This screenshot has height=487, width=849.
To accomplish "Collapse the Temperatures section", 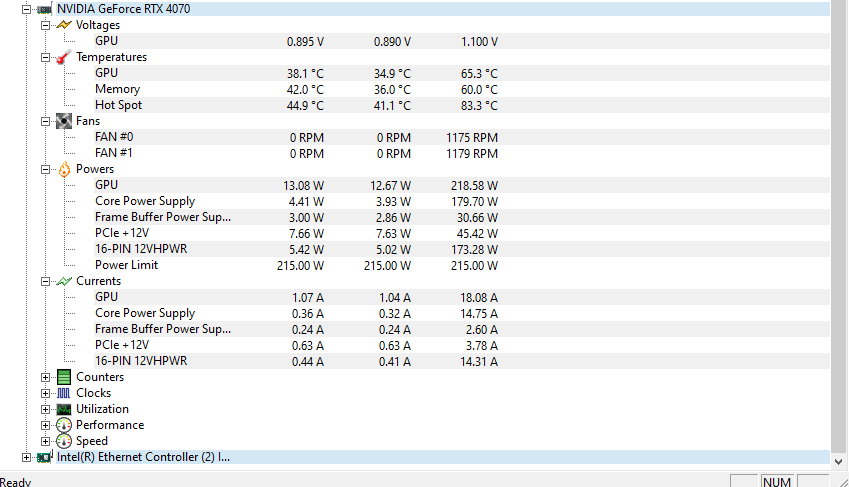I will pyautogui.click(x=45, y=57).
